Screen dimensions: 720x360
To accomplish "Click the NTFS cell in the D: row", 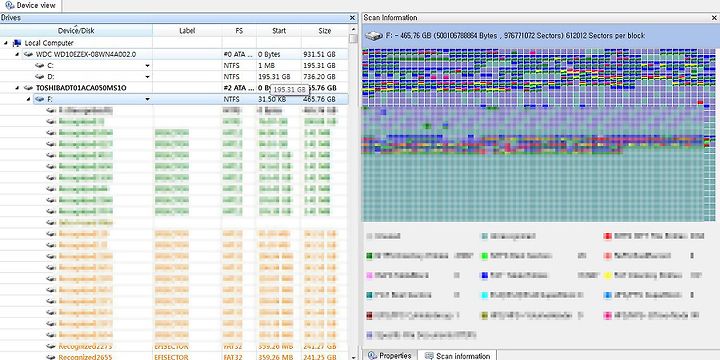I will tap(231, 77).
